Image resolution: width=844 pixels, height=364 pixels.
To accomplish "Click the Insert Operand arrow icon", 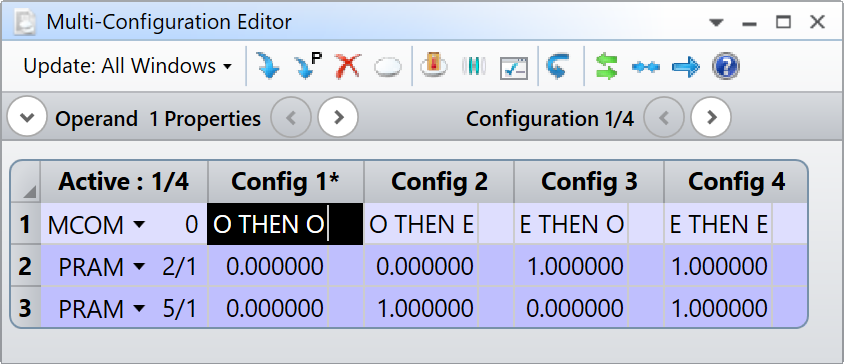I will coord(268,66).
